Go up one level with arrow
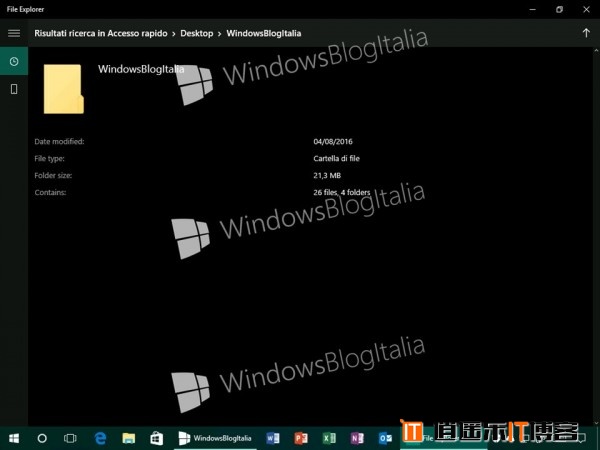Screen dimensions: 600x450 pyautogui.click(x=586, y=33)
